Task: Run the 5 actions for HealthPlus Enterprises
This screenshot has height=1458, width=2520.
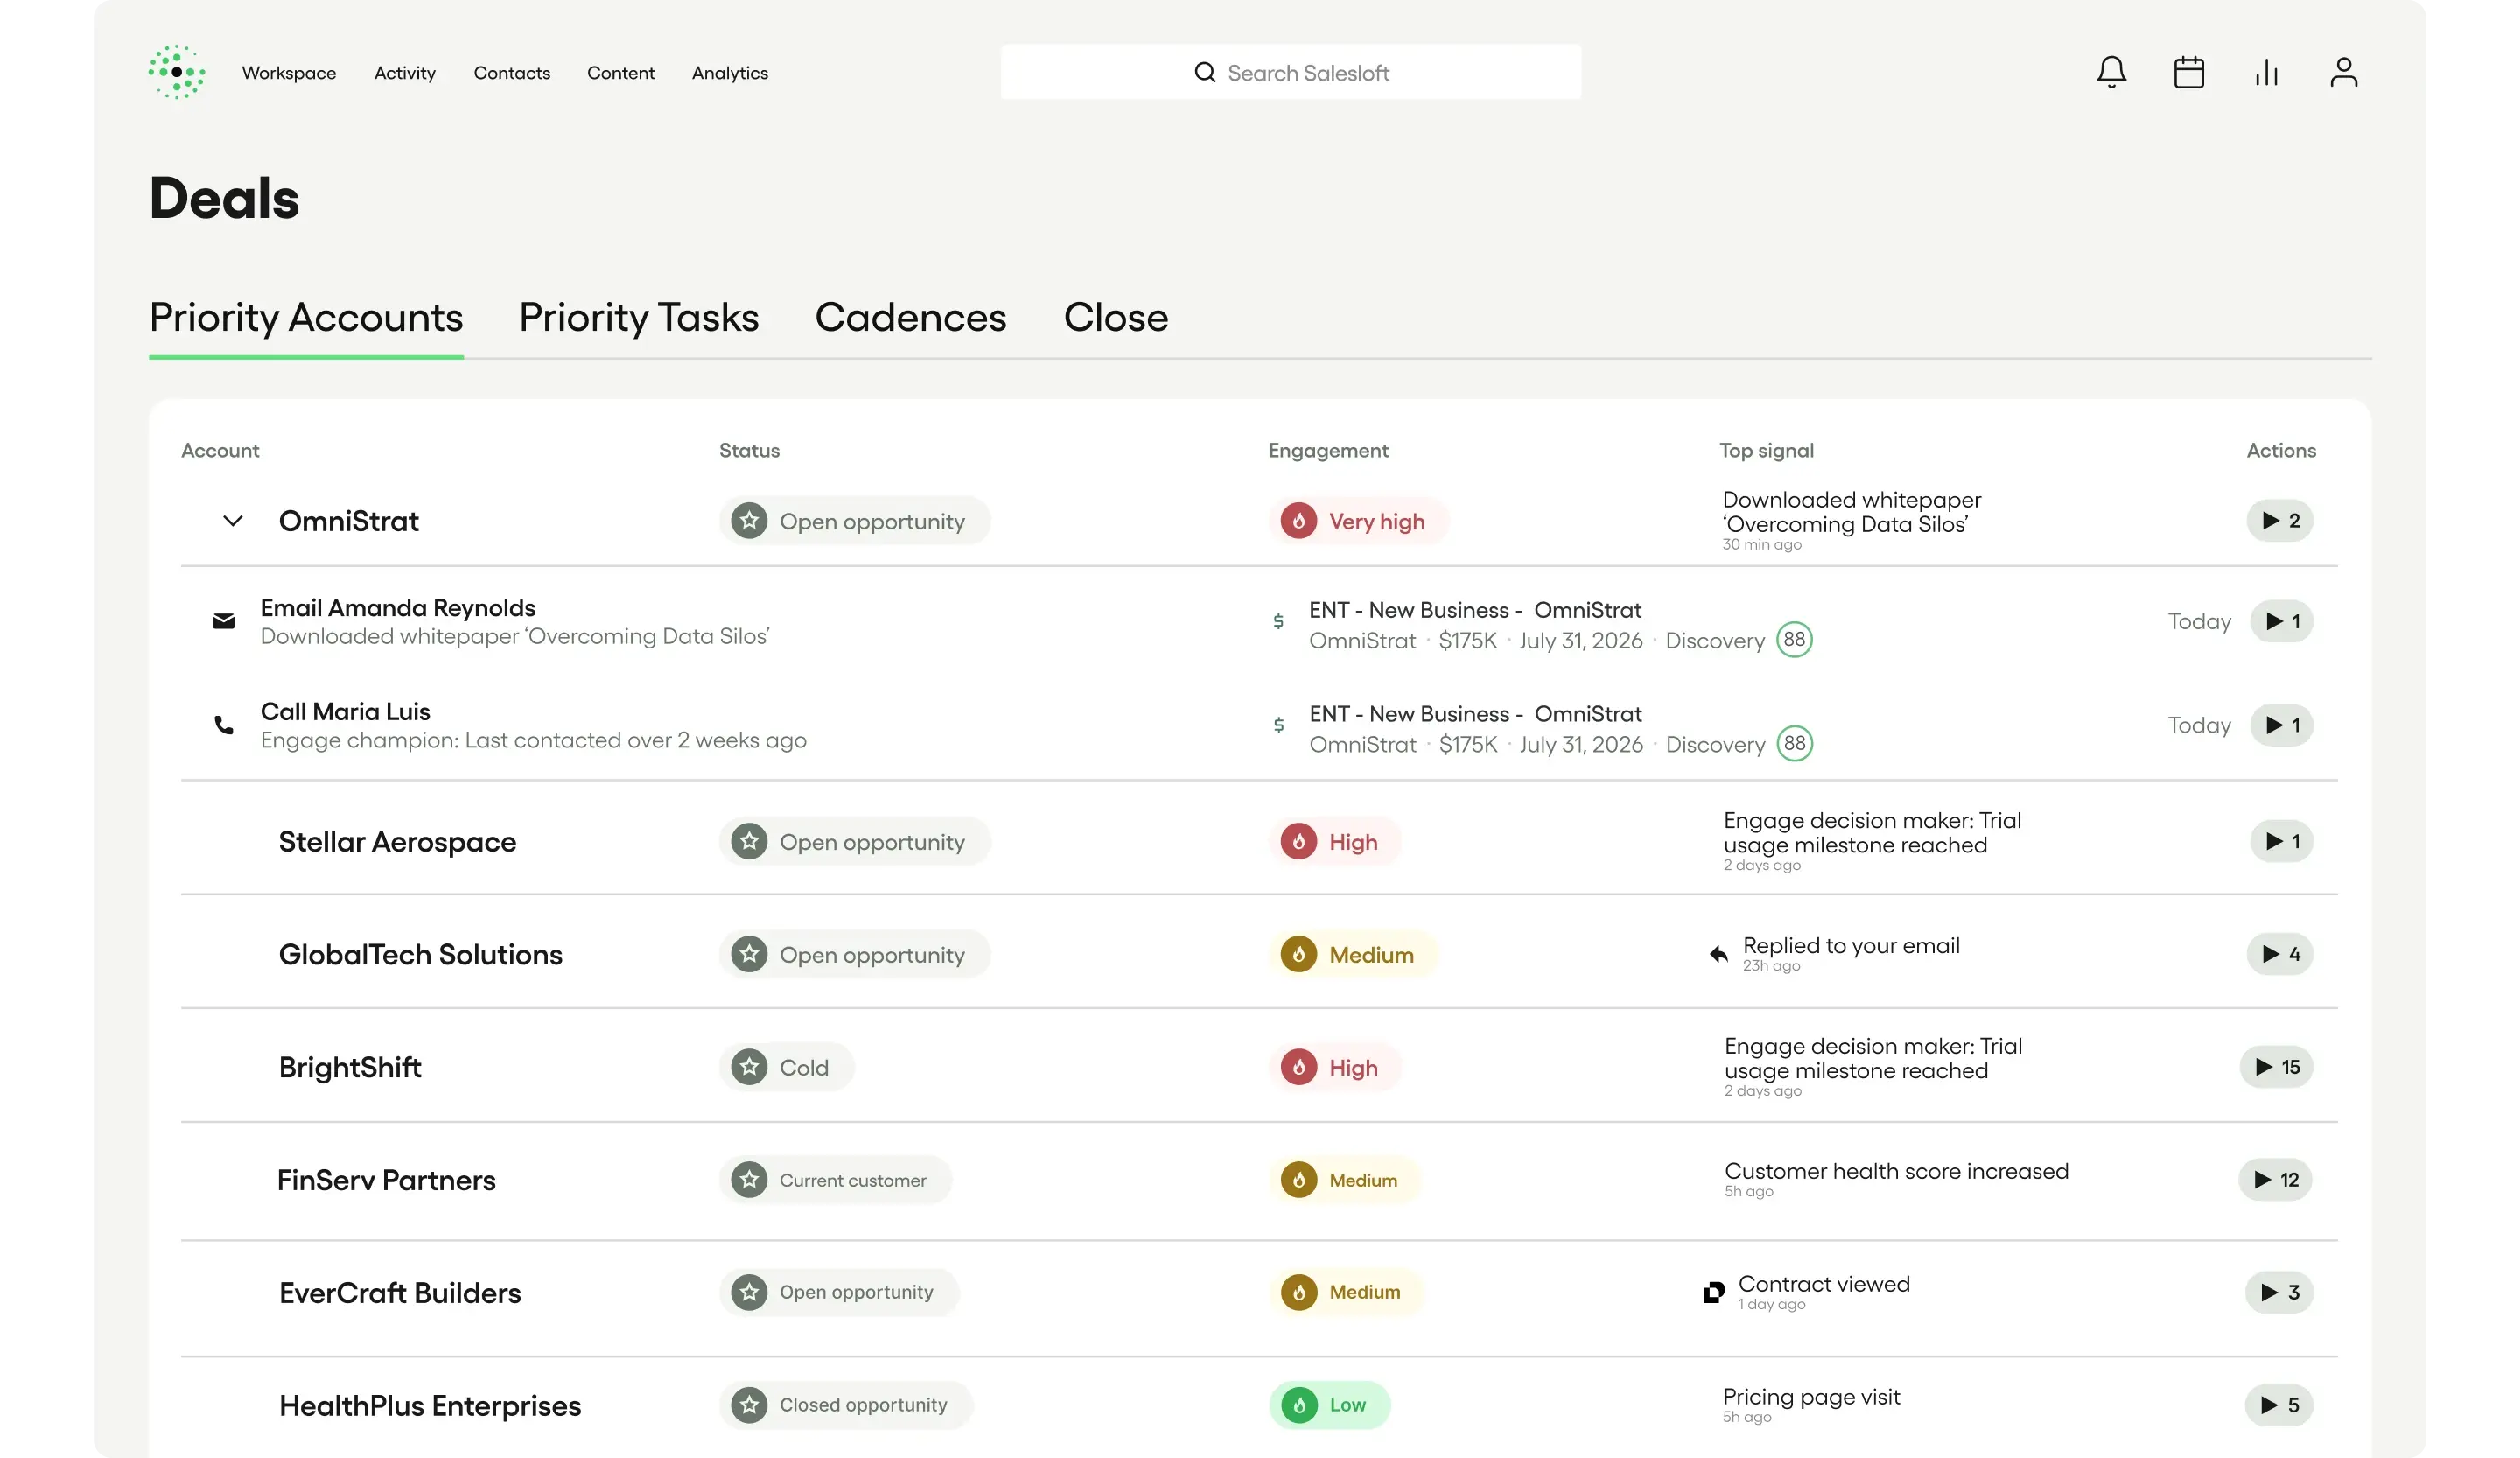Action: pos(2279,1405)
